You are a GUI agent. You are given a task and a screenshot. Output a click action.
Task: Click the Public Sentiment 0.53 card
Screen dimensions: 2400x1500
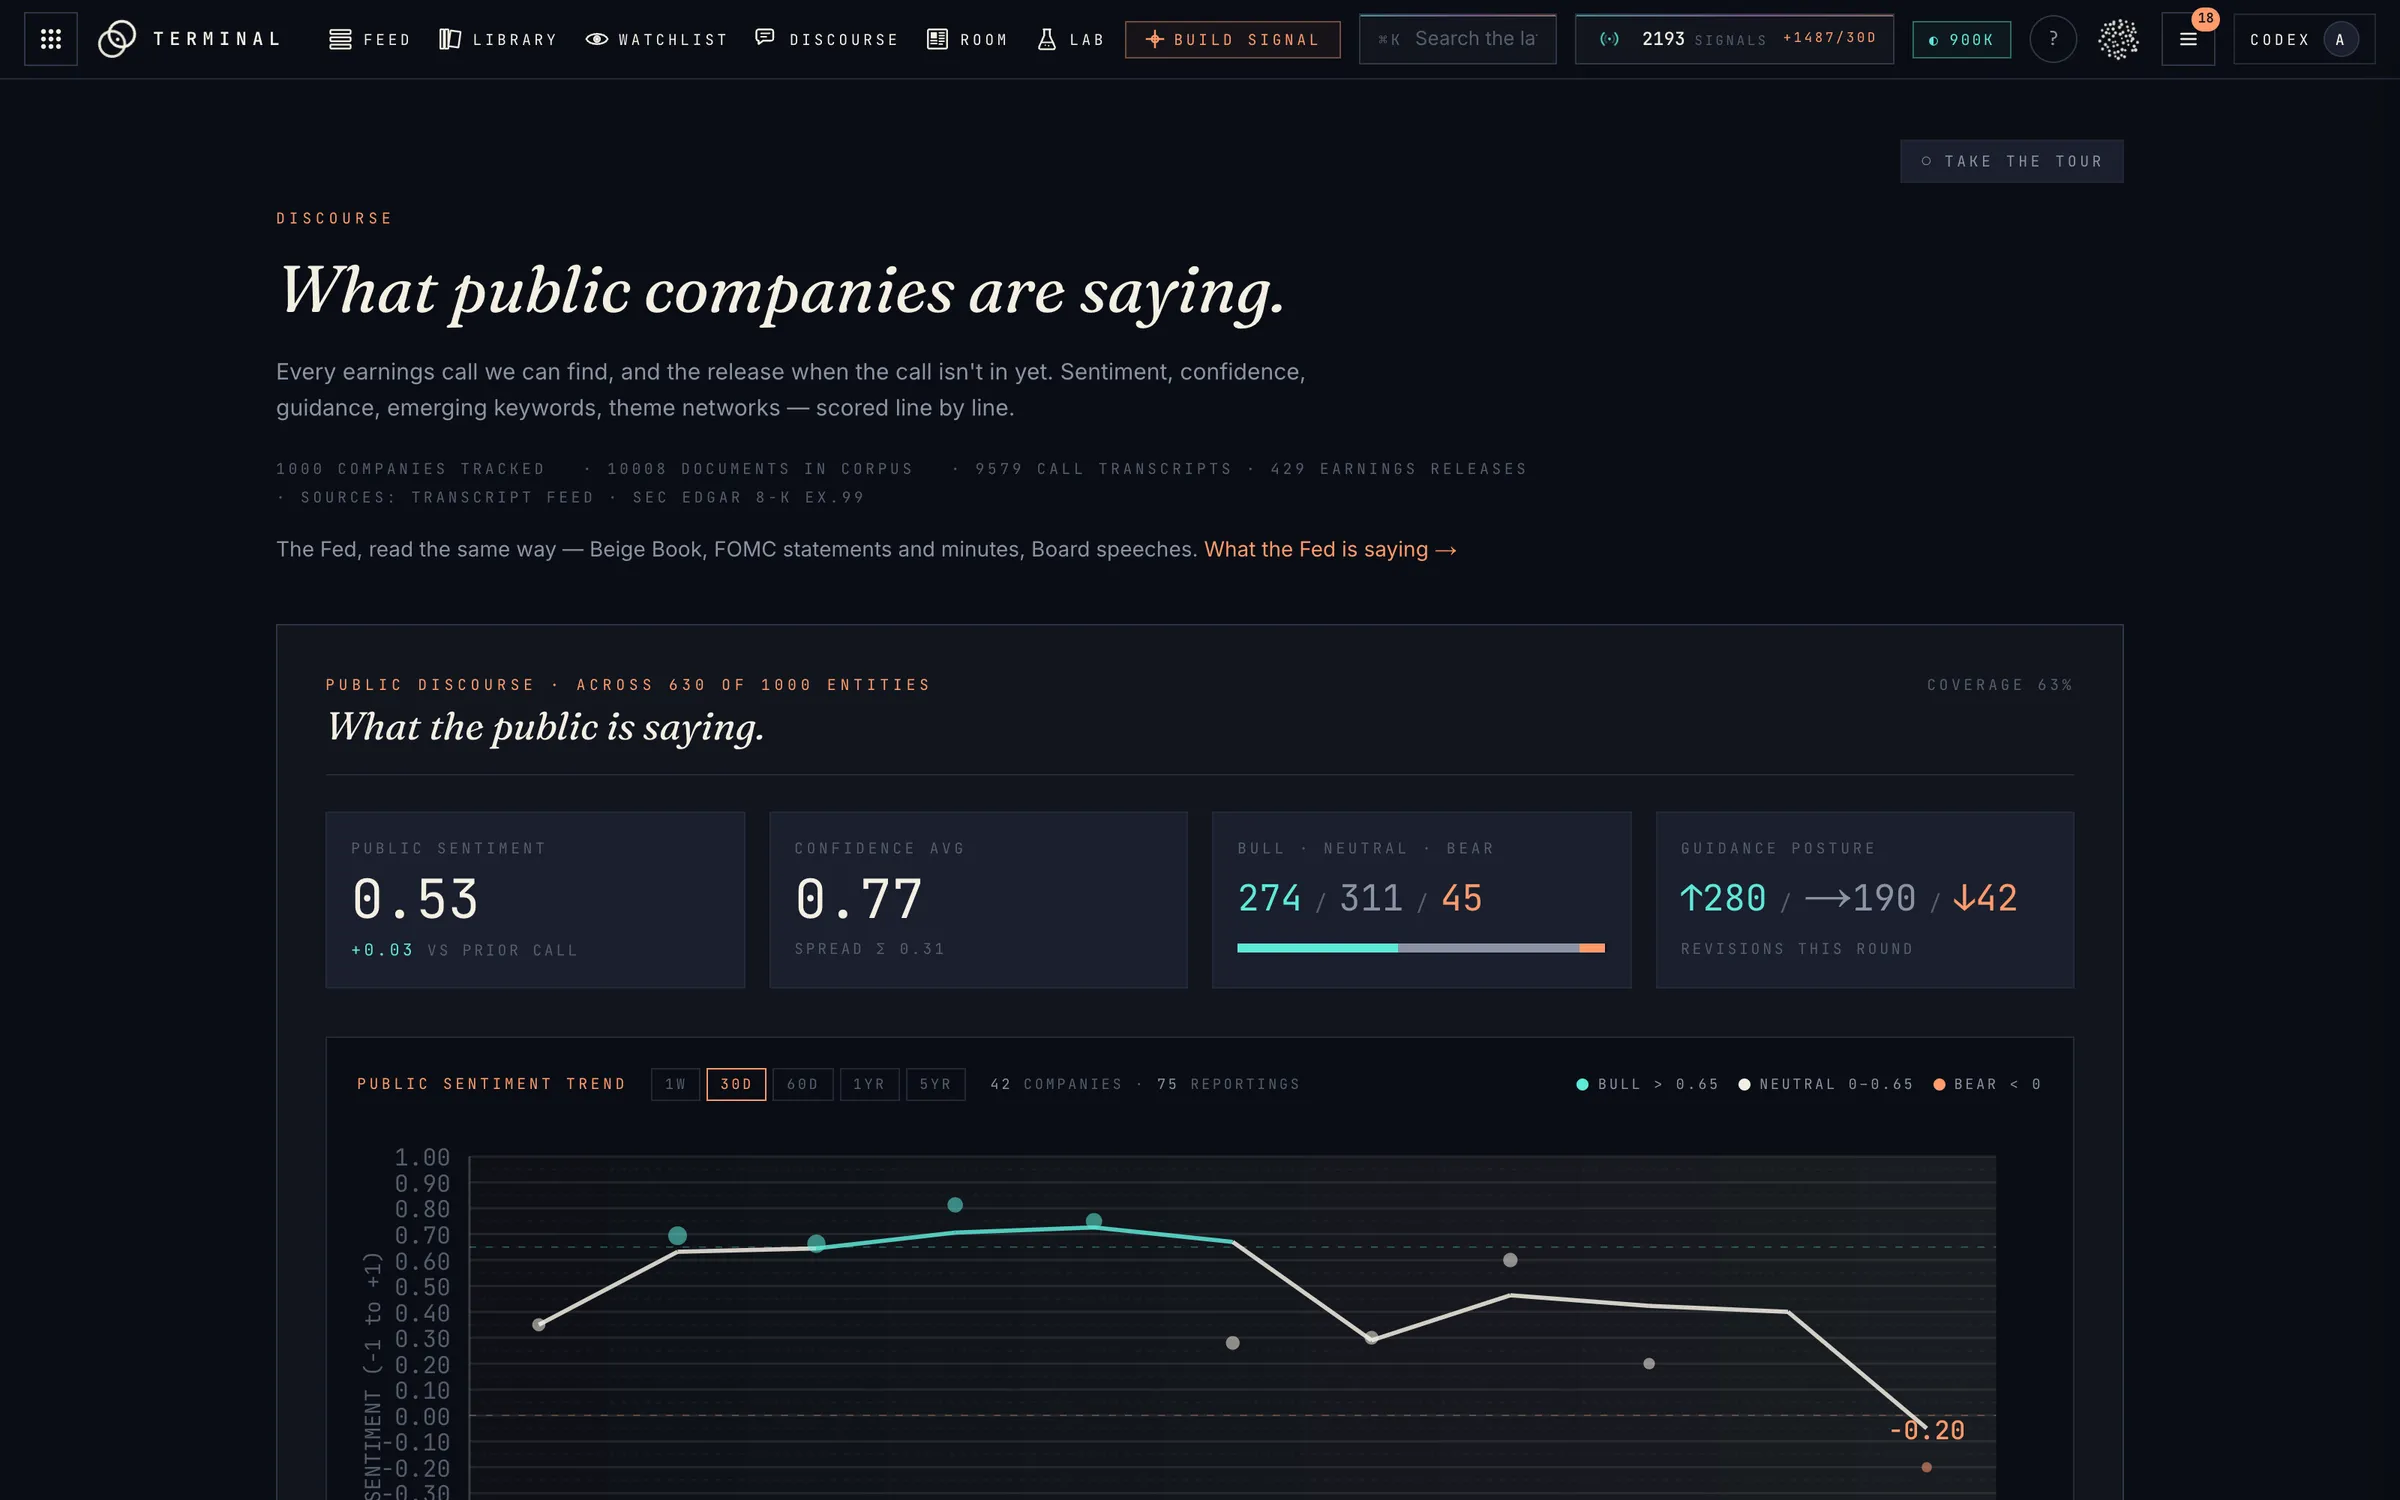535,899
